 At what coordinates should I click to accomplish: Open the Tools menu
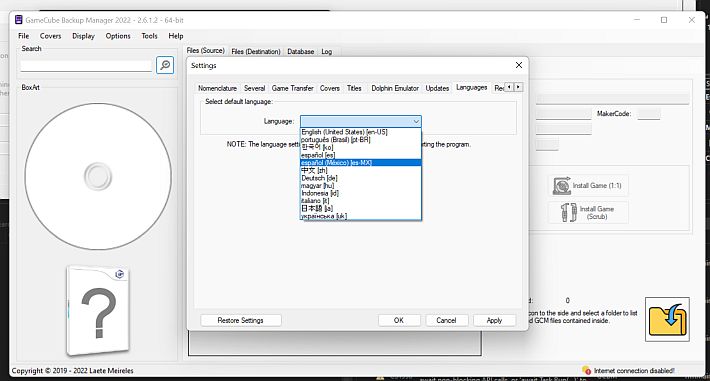(149, 36)
